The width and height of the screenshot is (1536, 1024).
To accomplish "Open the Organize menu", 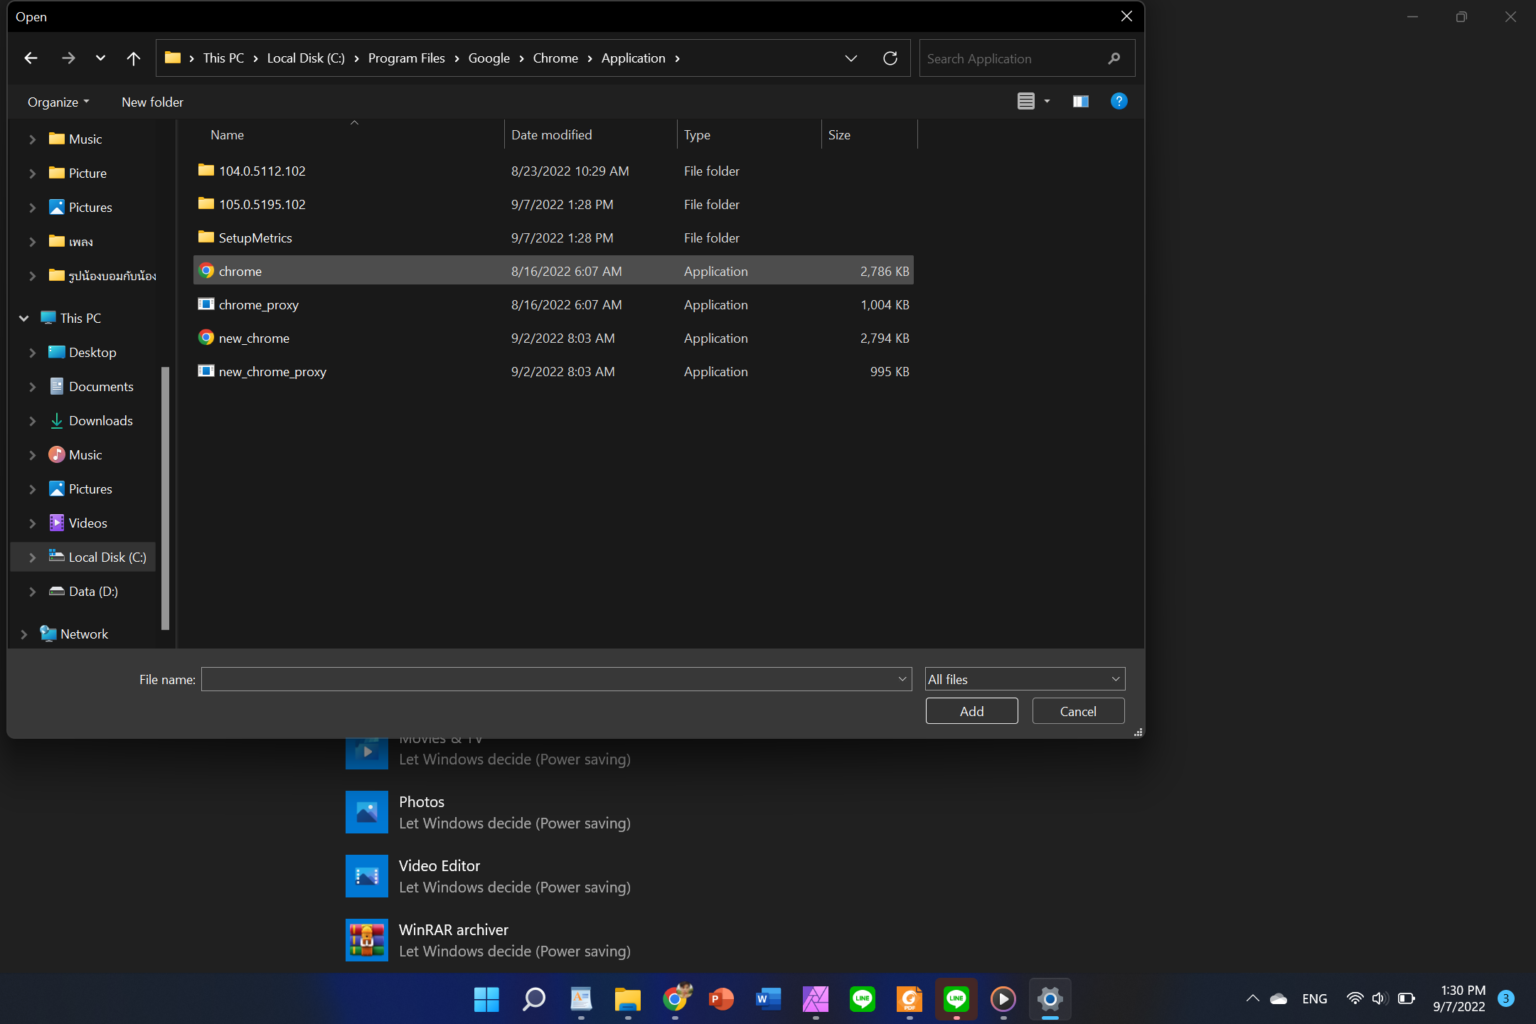I will point(57,101).
